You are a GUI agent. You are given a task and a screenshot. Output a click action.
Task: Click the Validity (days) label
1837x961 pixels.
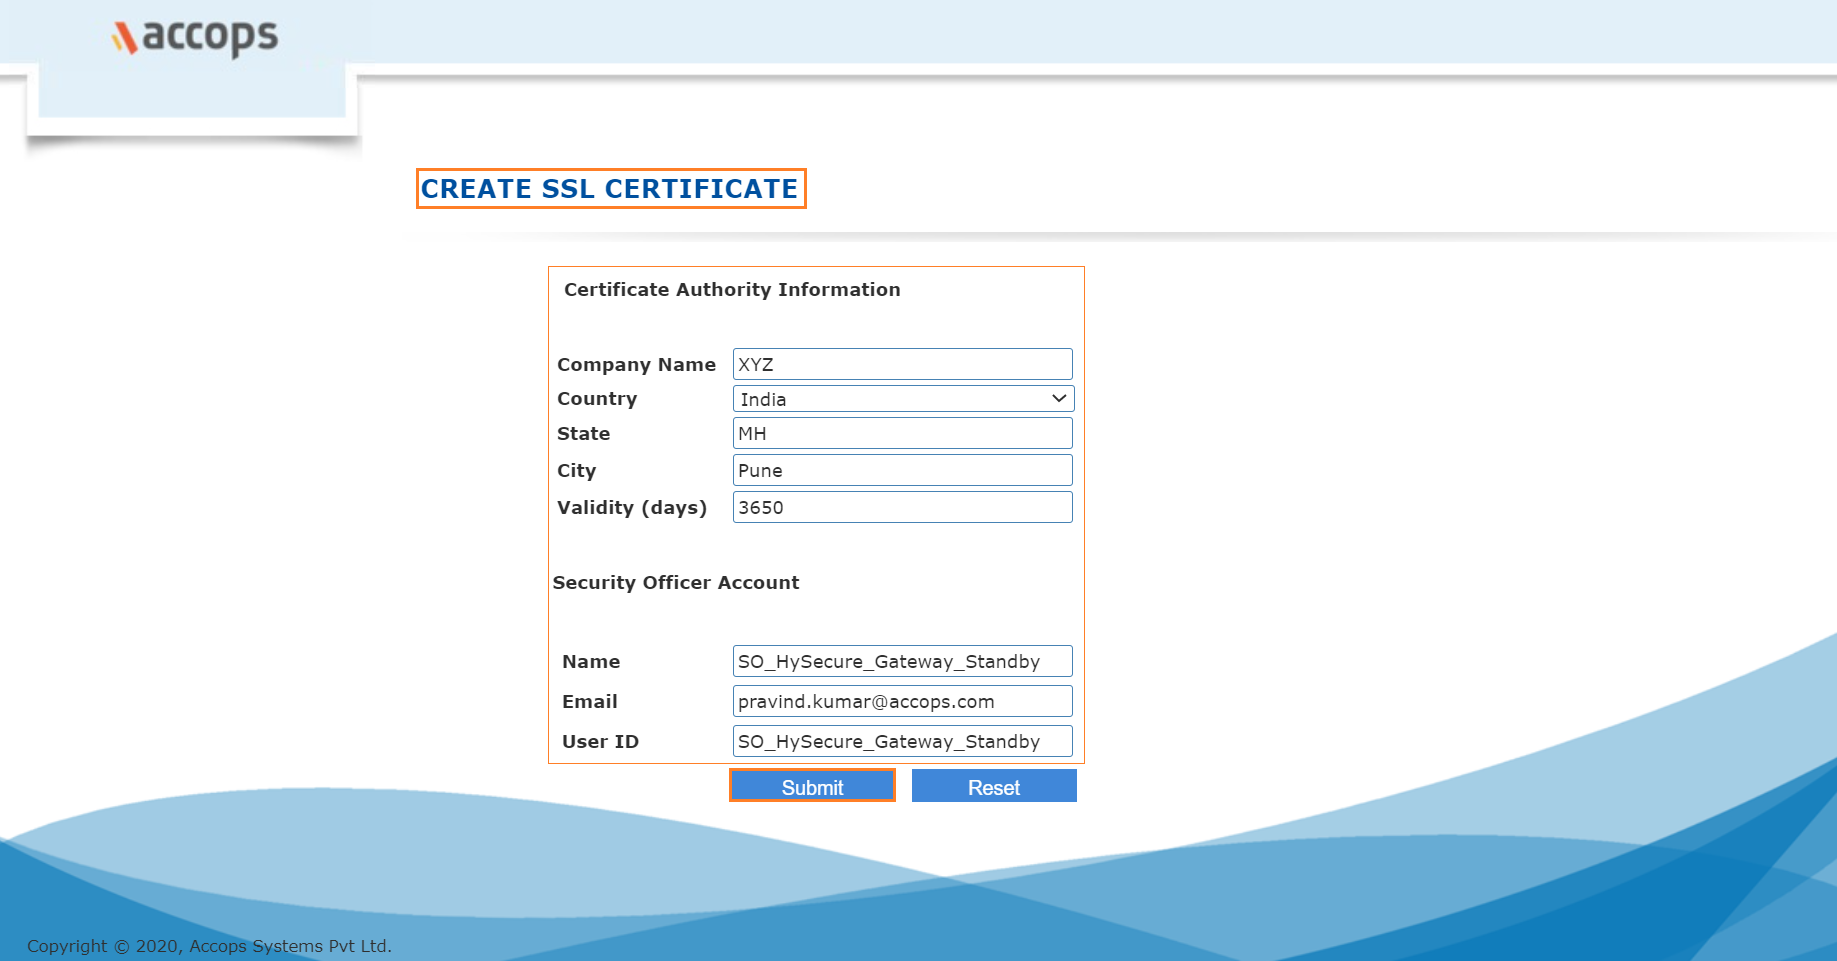click(x=632, y=508)
